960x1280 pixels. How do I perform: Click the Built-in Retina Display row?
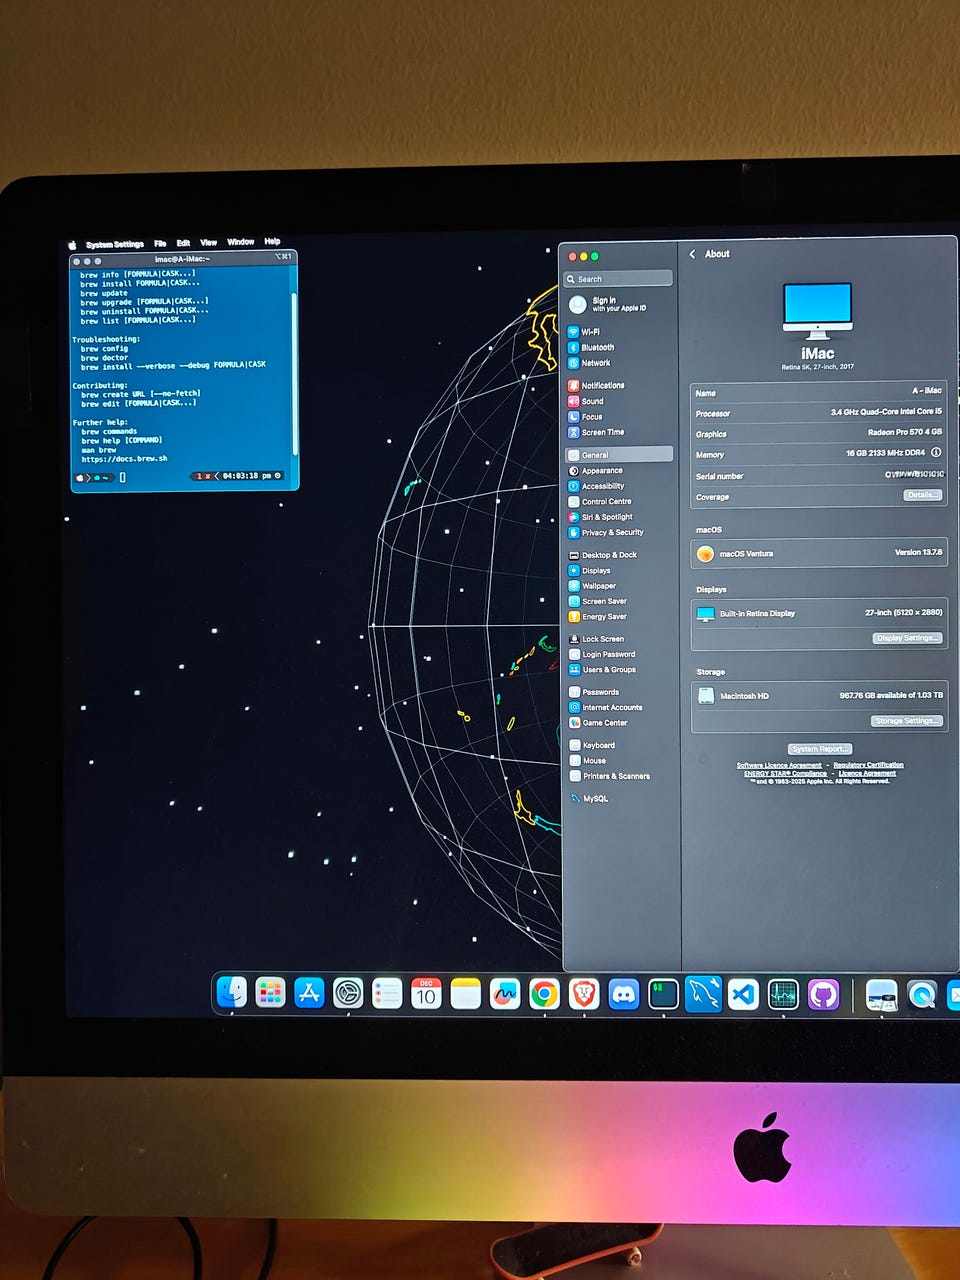(819, 613)
